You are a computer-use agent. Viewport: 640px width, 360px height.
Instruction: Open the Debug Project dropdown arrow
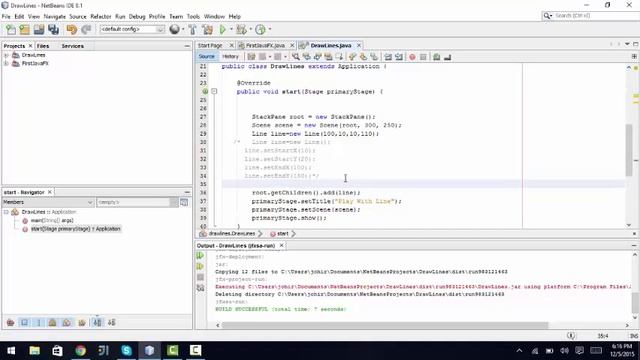coord(251,29)
